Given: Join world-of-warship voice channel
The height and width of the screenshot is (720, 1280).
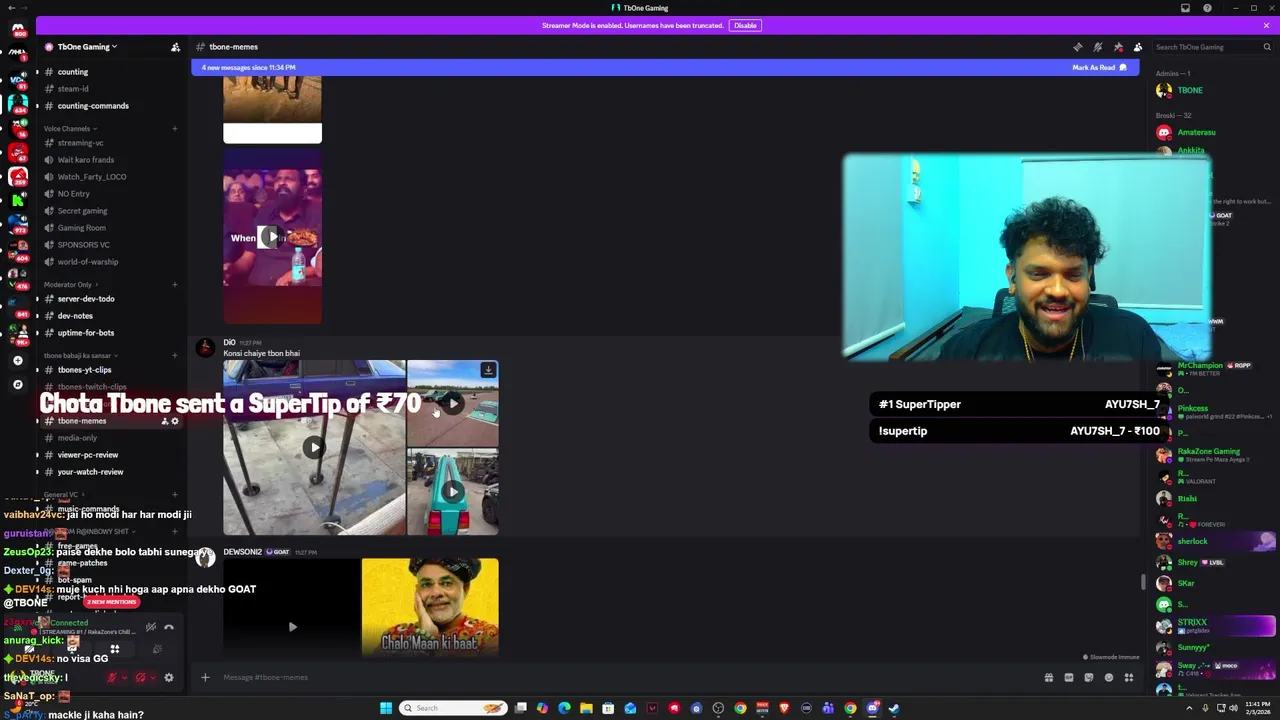Looking at the screenshot, I should (110, 262).
